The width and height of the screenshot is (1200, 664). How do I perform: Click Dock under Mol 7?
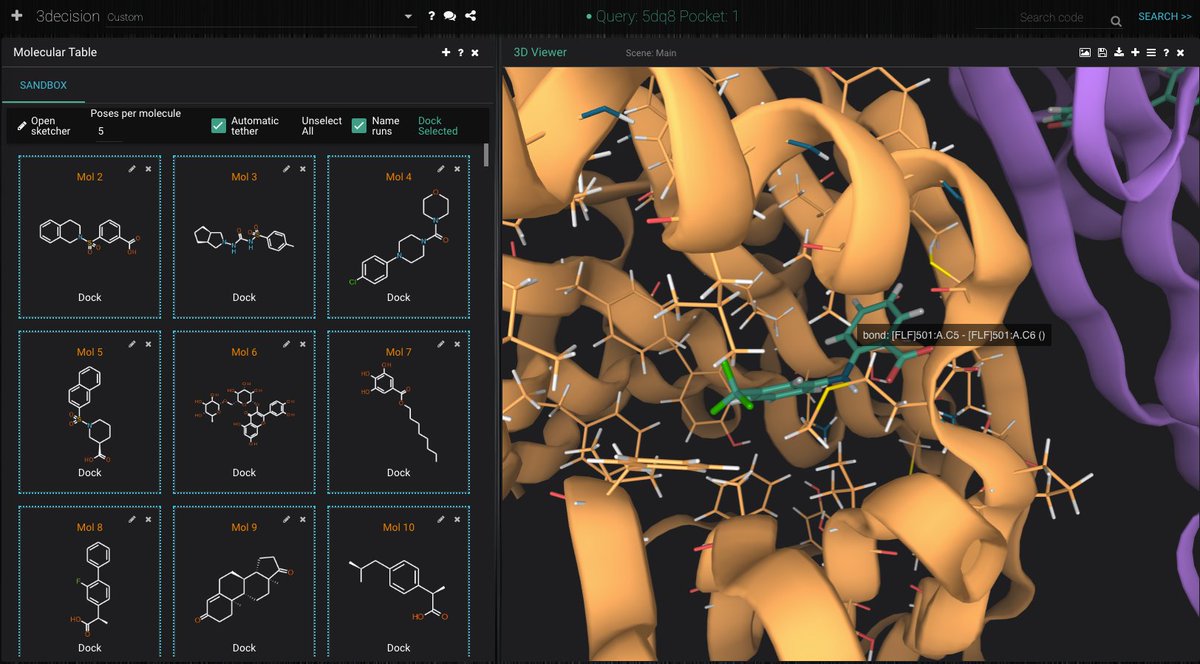(x=399, y=472)
